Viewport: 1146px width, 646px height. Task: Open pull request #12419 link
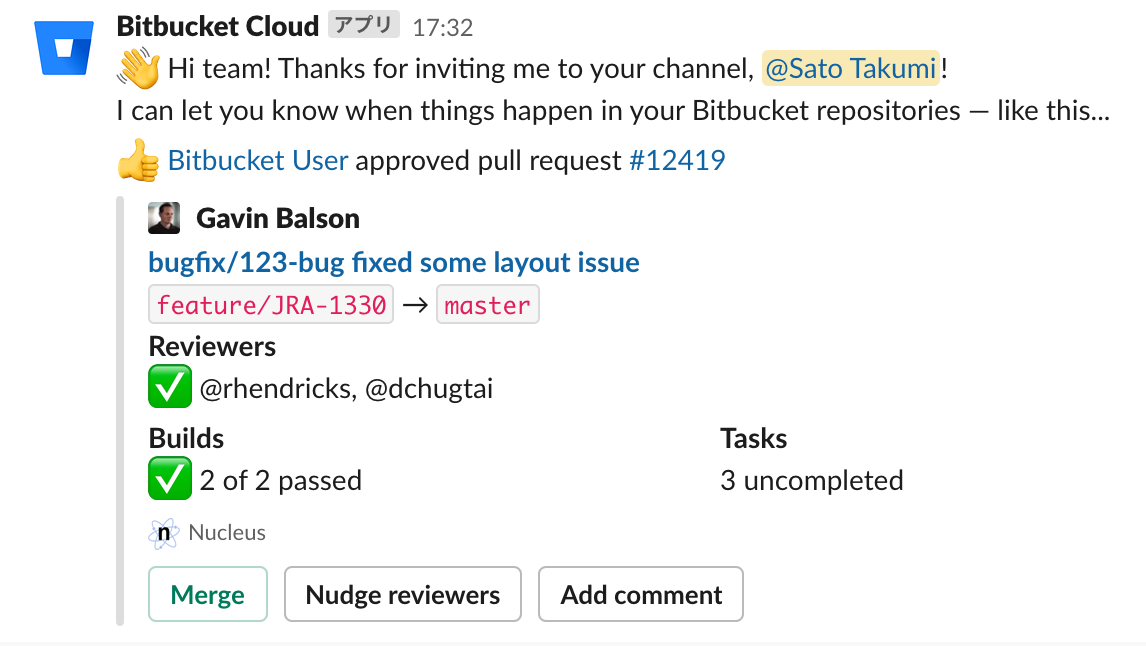tap(677, 161)
